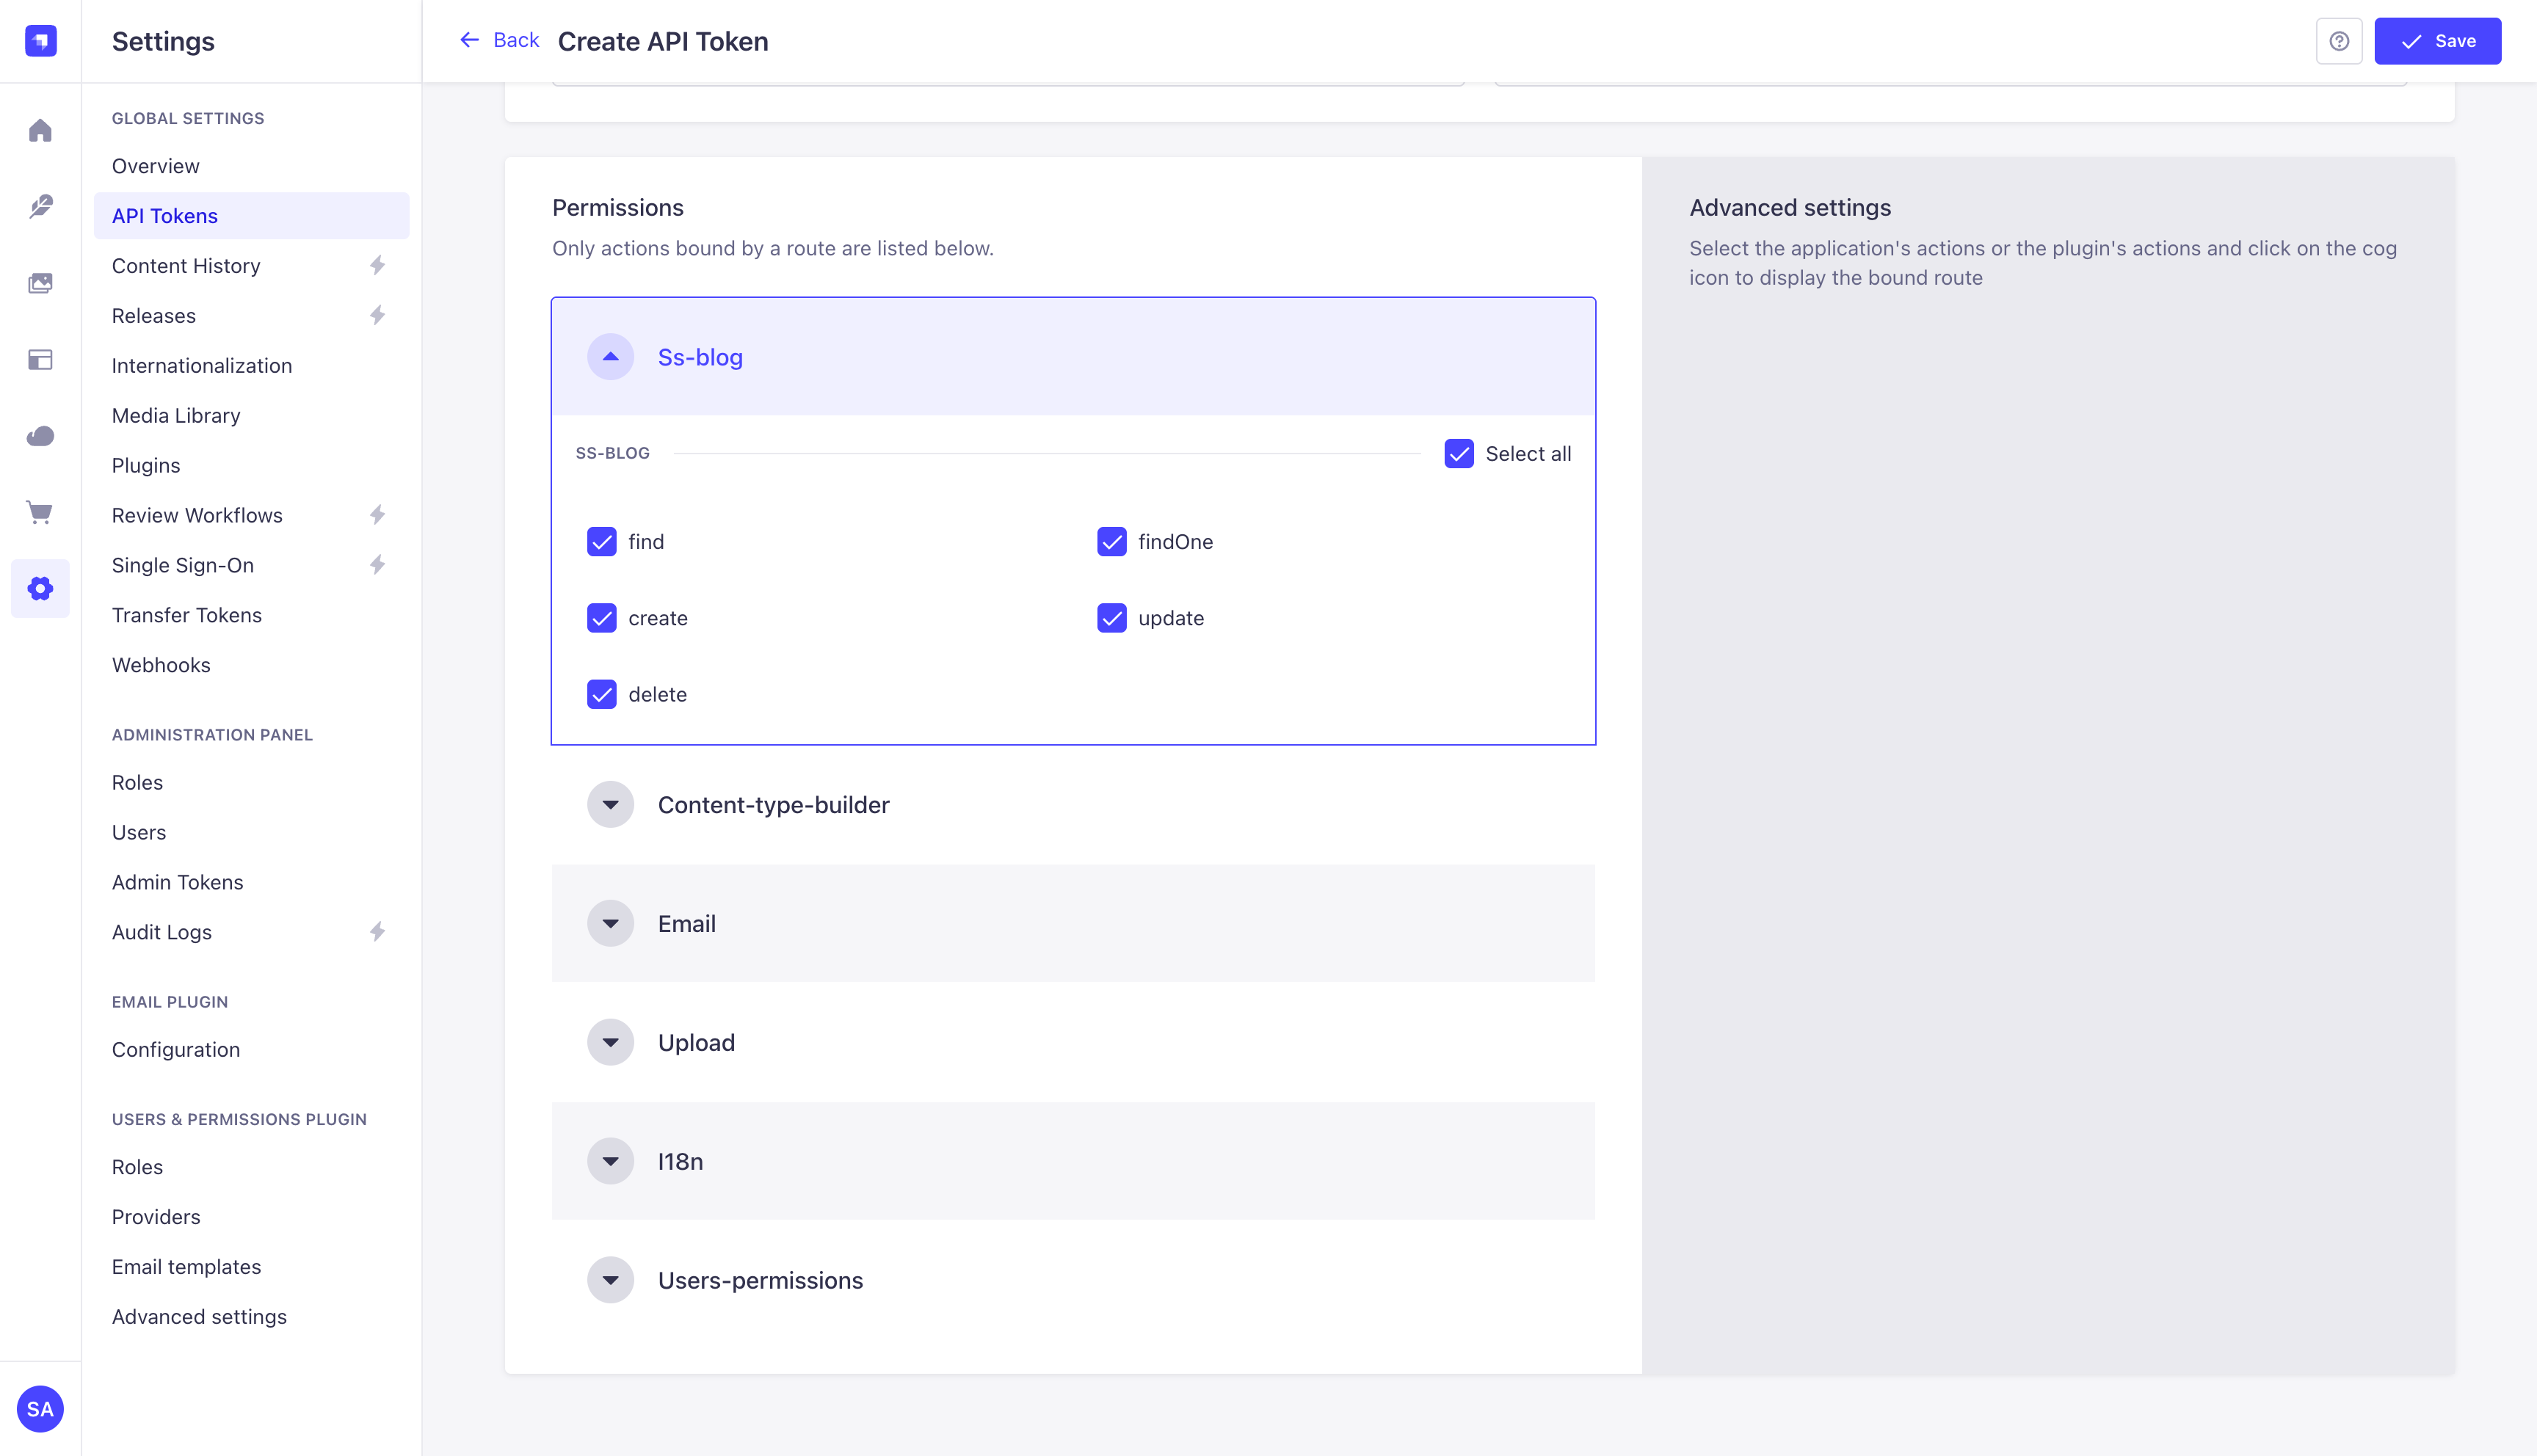
Task: Click the Strapi logo icon
Action: point(40,41)
